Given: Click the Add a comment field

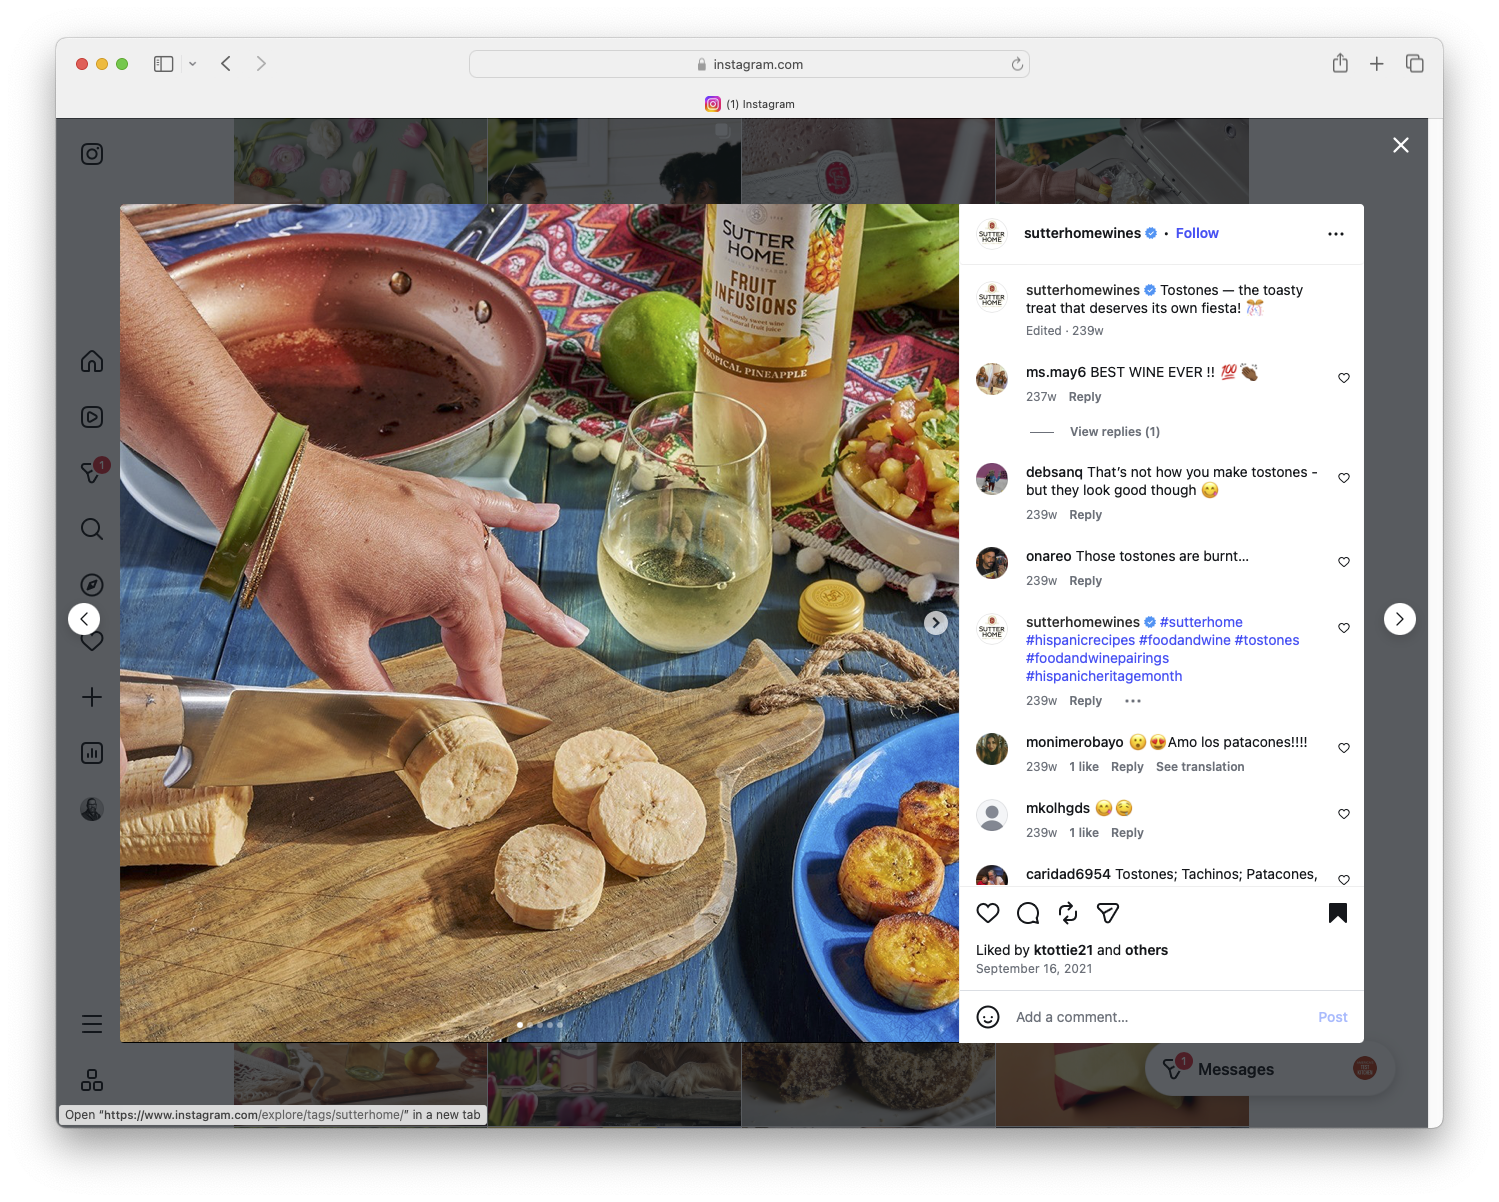Looking at the screenshot, I should tap(1100, 1016).
